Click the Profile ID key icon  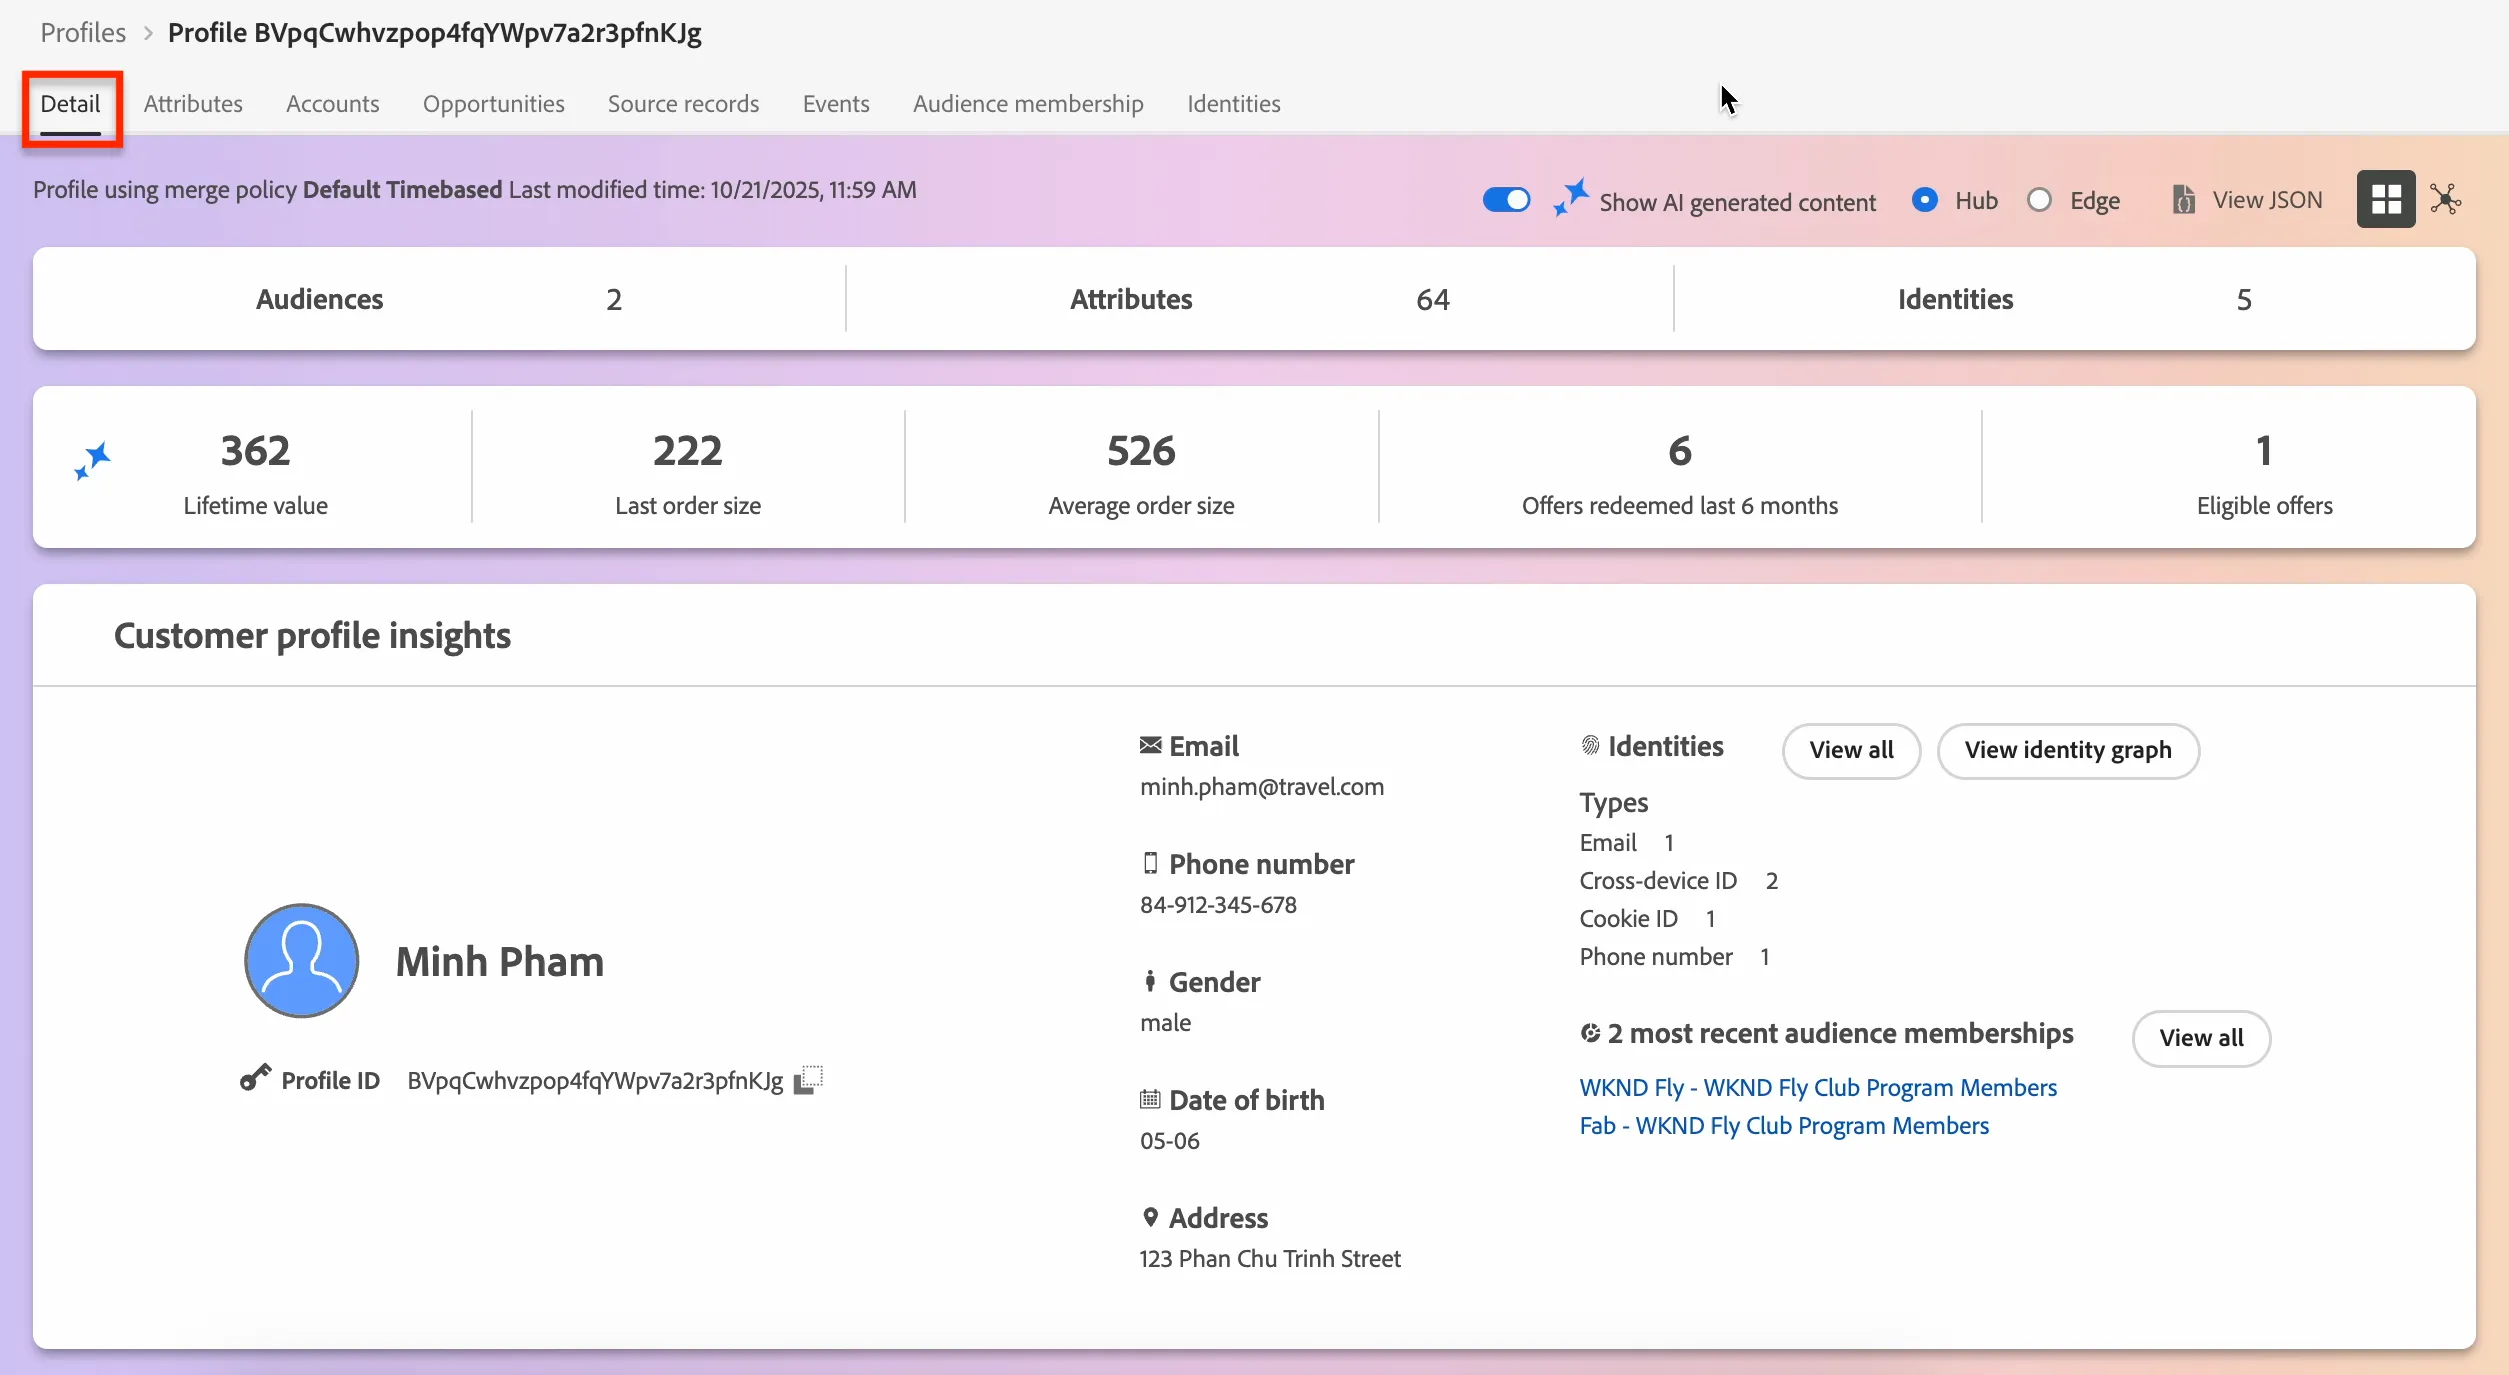pos(255,1078)
